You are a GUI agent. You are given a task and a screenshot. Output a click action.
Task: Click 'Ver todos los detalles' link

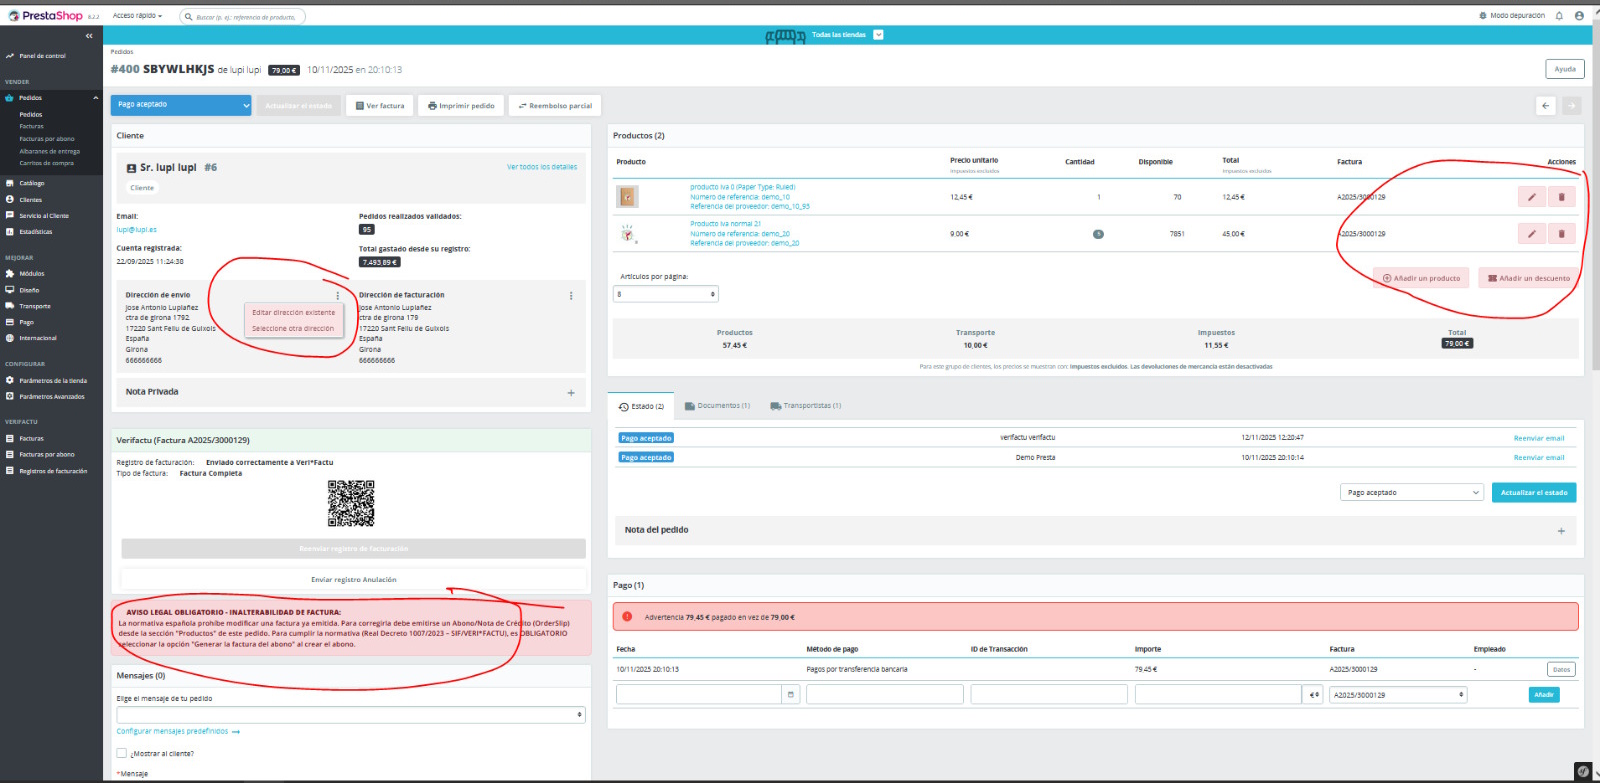(x=541, y=167)
